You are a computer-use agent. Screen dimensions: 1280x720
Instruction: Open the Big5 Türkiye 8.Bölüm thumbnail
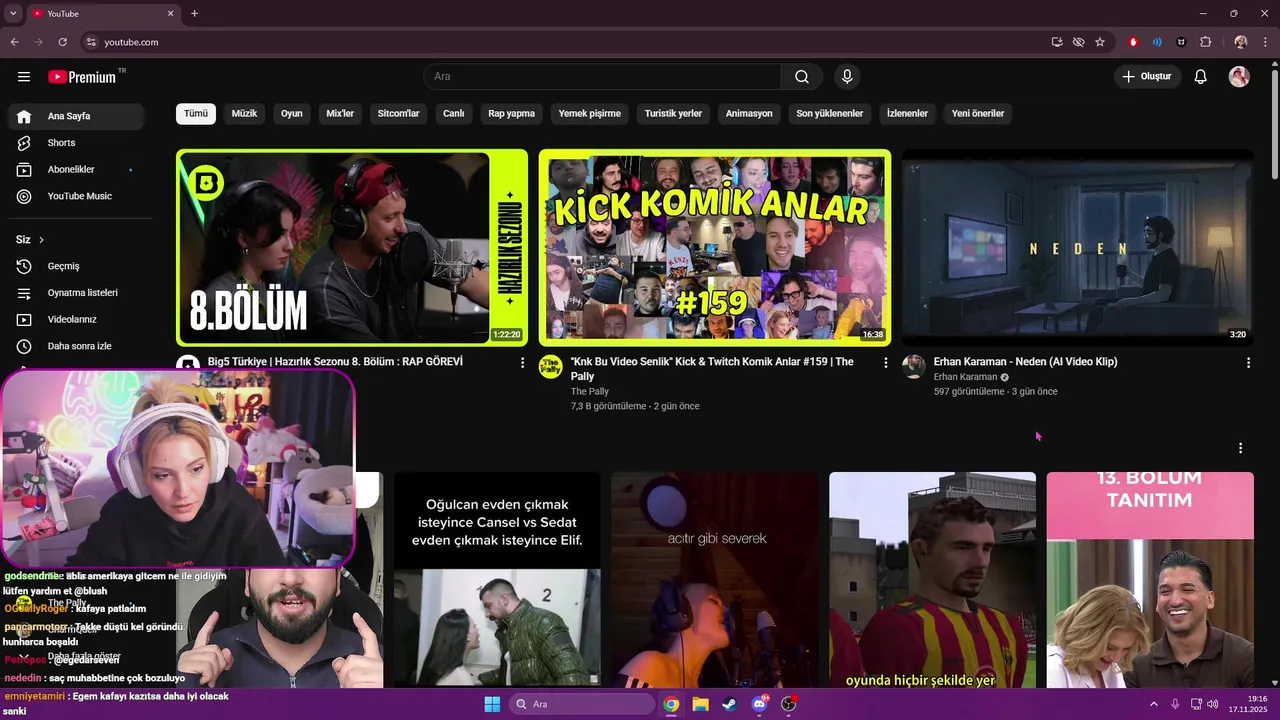(352, 247)
